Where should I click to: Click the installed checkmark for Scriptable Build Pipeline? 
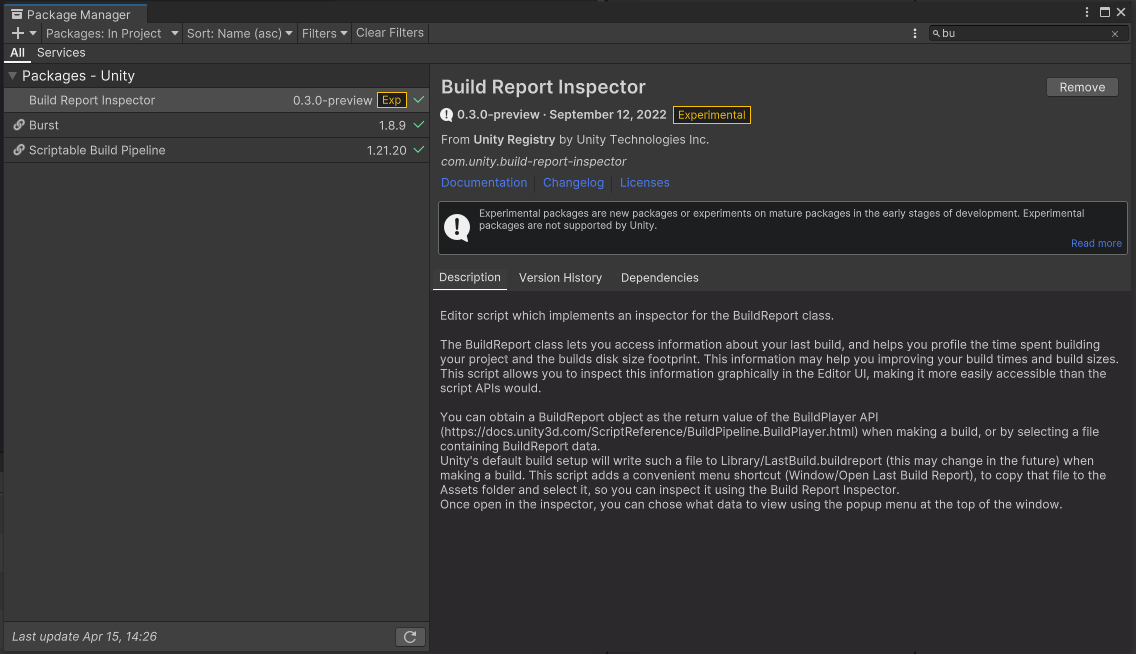[x=419, y=149]
